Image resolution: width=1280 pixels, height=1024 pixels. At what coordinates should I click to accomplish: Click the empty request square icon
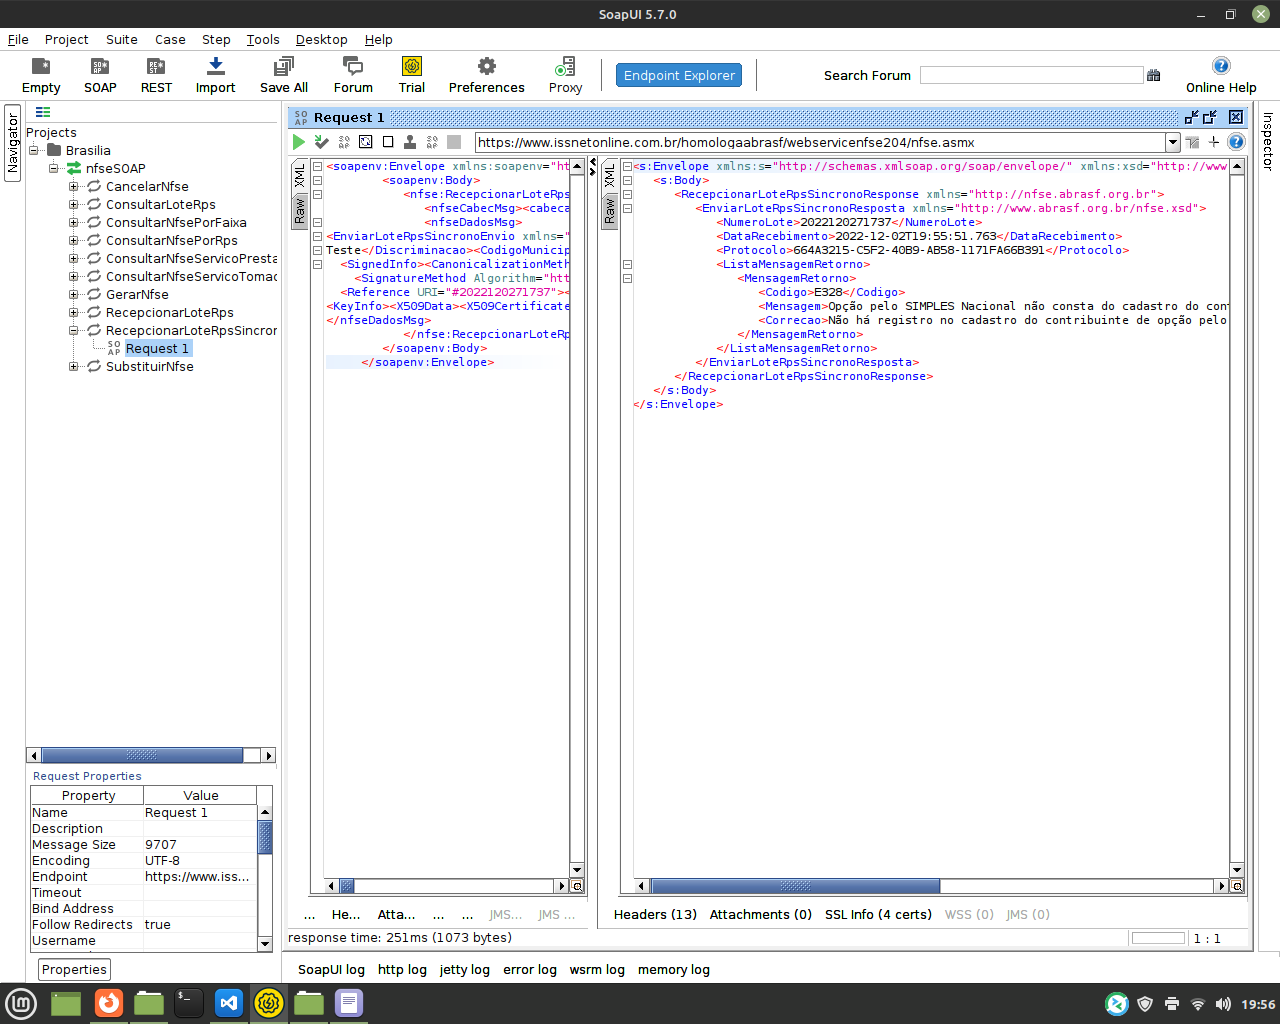[x=388, y=142]
